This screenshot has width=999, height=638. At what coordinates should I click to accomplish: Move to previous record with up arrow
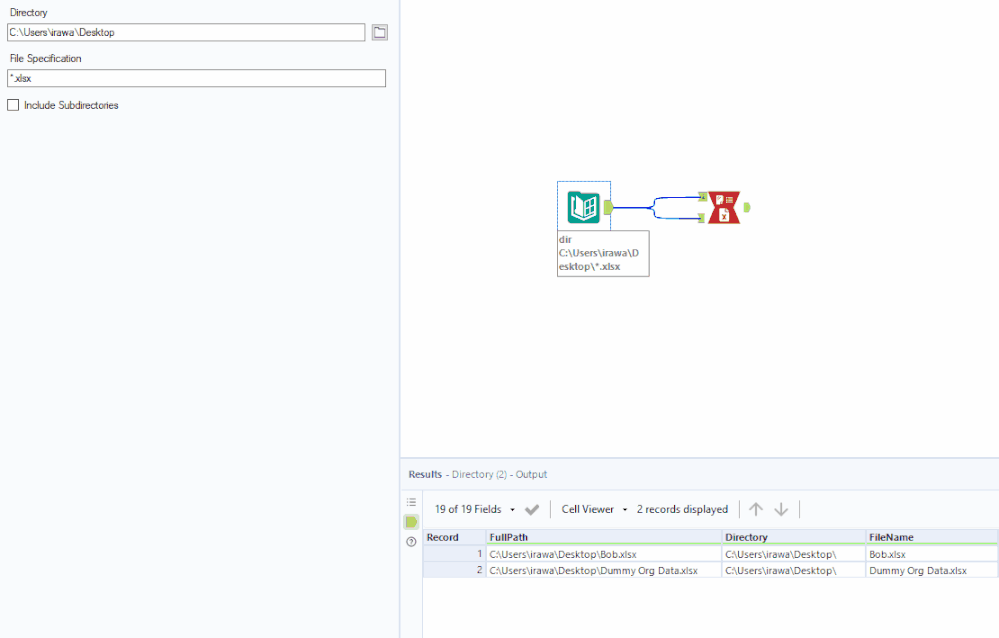[x=756, y=509]
